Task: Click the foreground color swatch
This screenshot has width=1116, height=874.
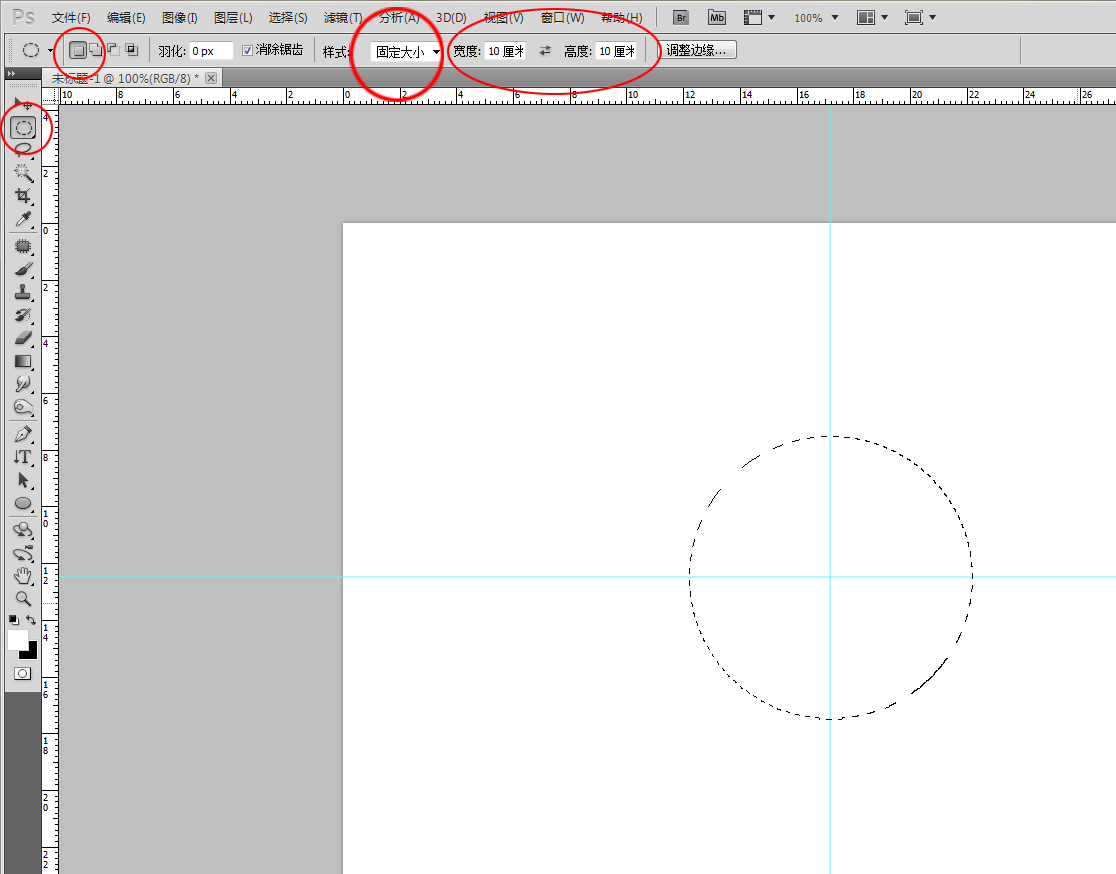Action: coord(16,638)
